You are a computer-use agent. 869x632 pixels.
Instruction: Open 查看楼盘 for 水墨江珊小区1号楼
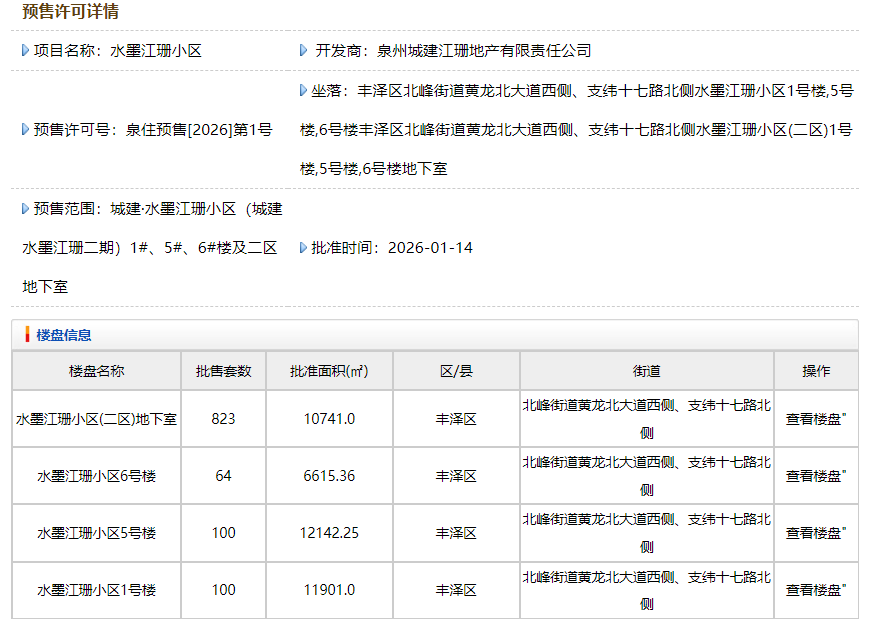coord(815,590)
